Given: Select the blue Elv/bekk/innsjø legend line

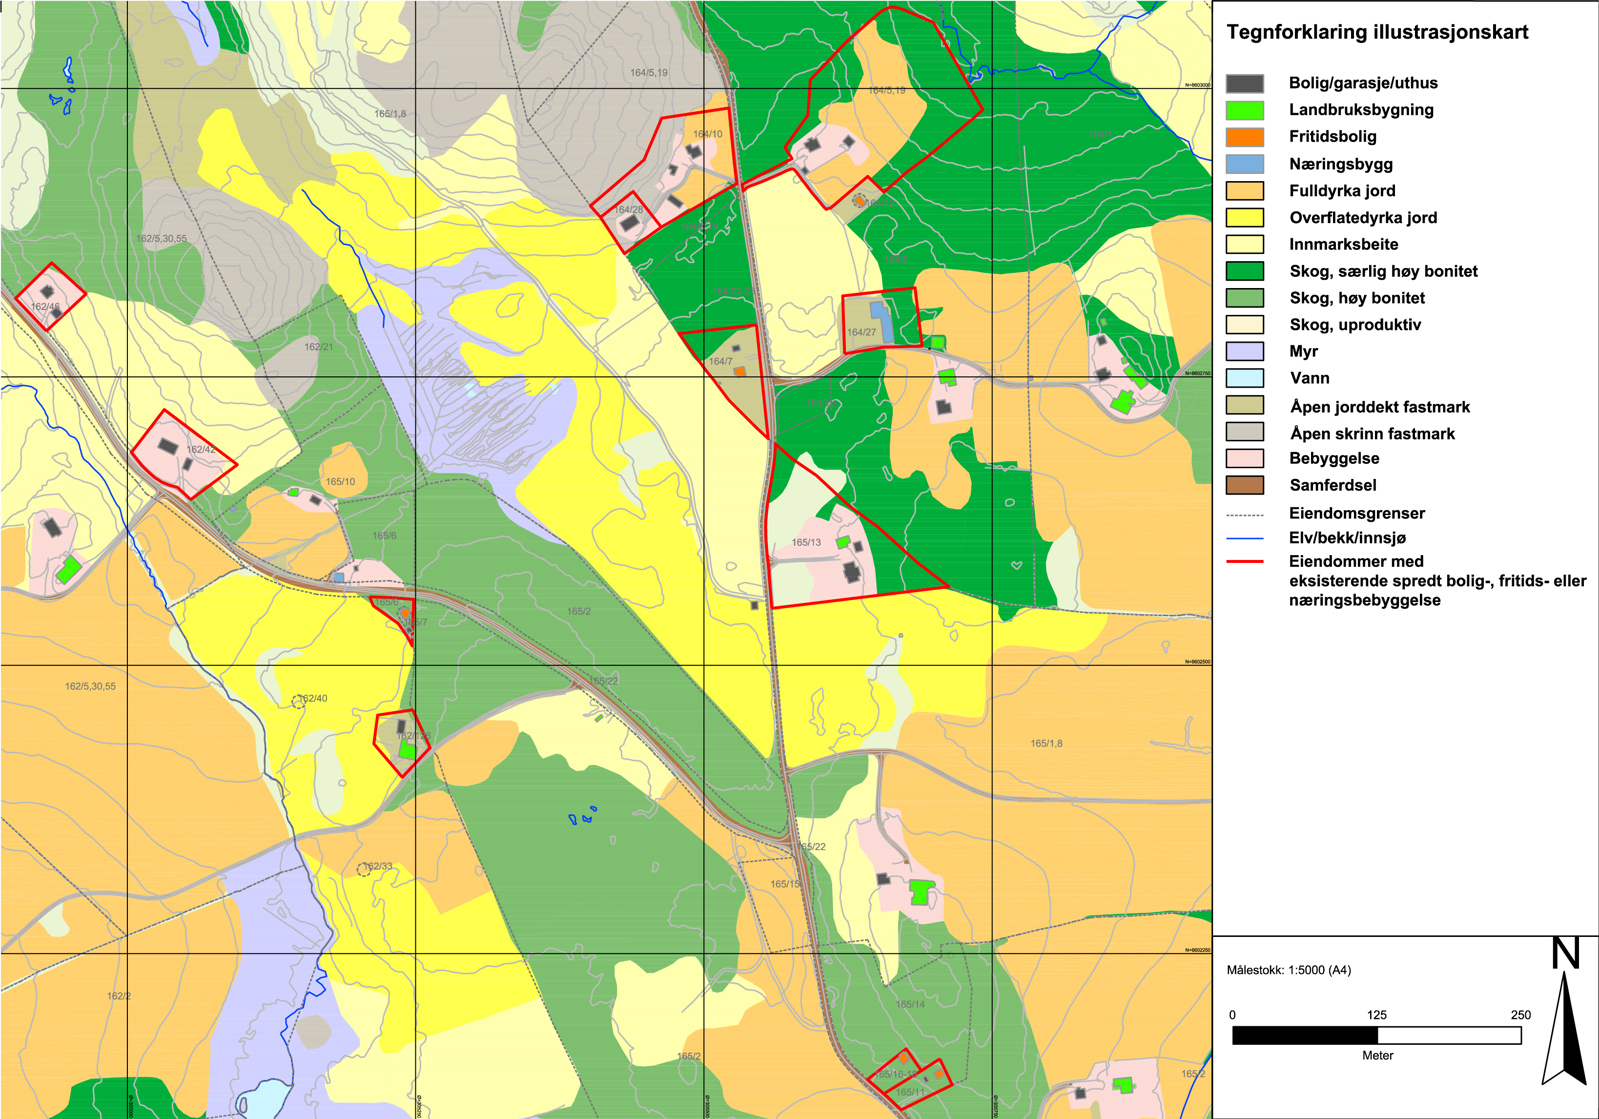Looking at the screenshot, I should tap(1245, 538).
